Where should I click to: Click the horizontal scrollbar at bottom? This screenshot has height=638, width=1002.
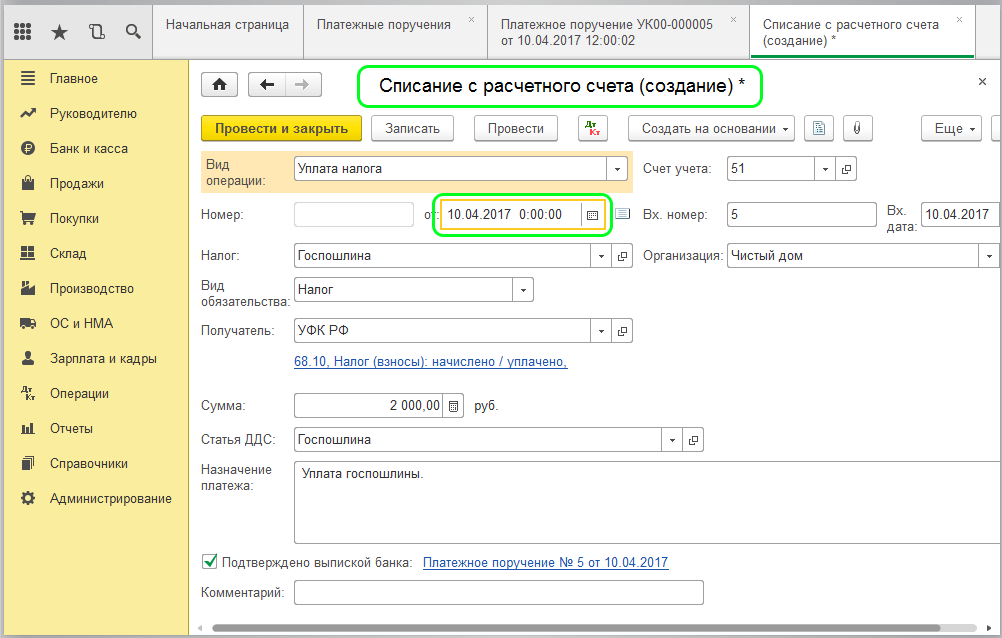(576, 628)
